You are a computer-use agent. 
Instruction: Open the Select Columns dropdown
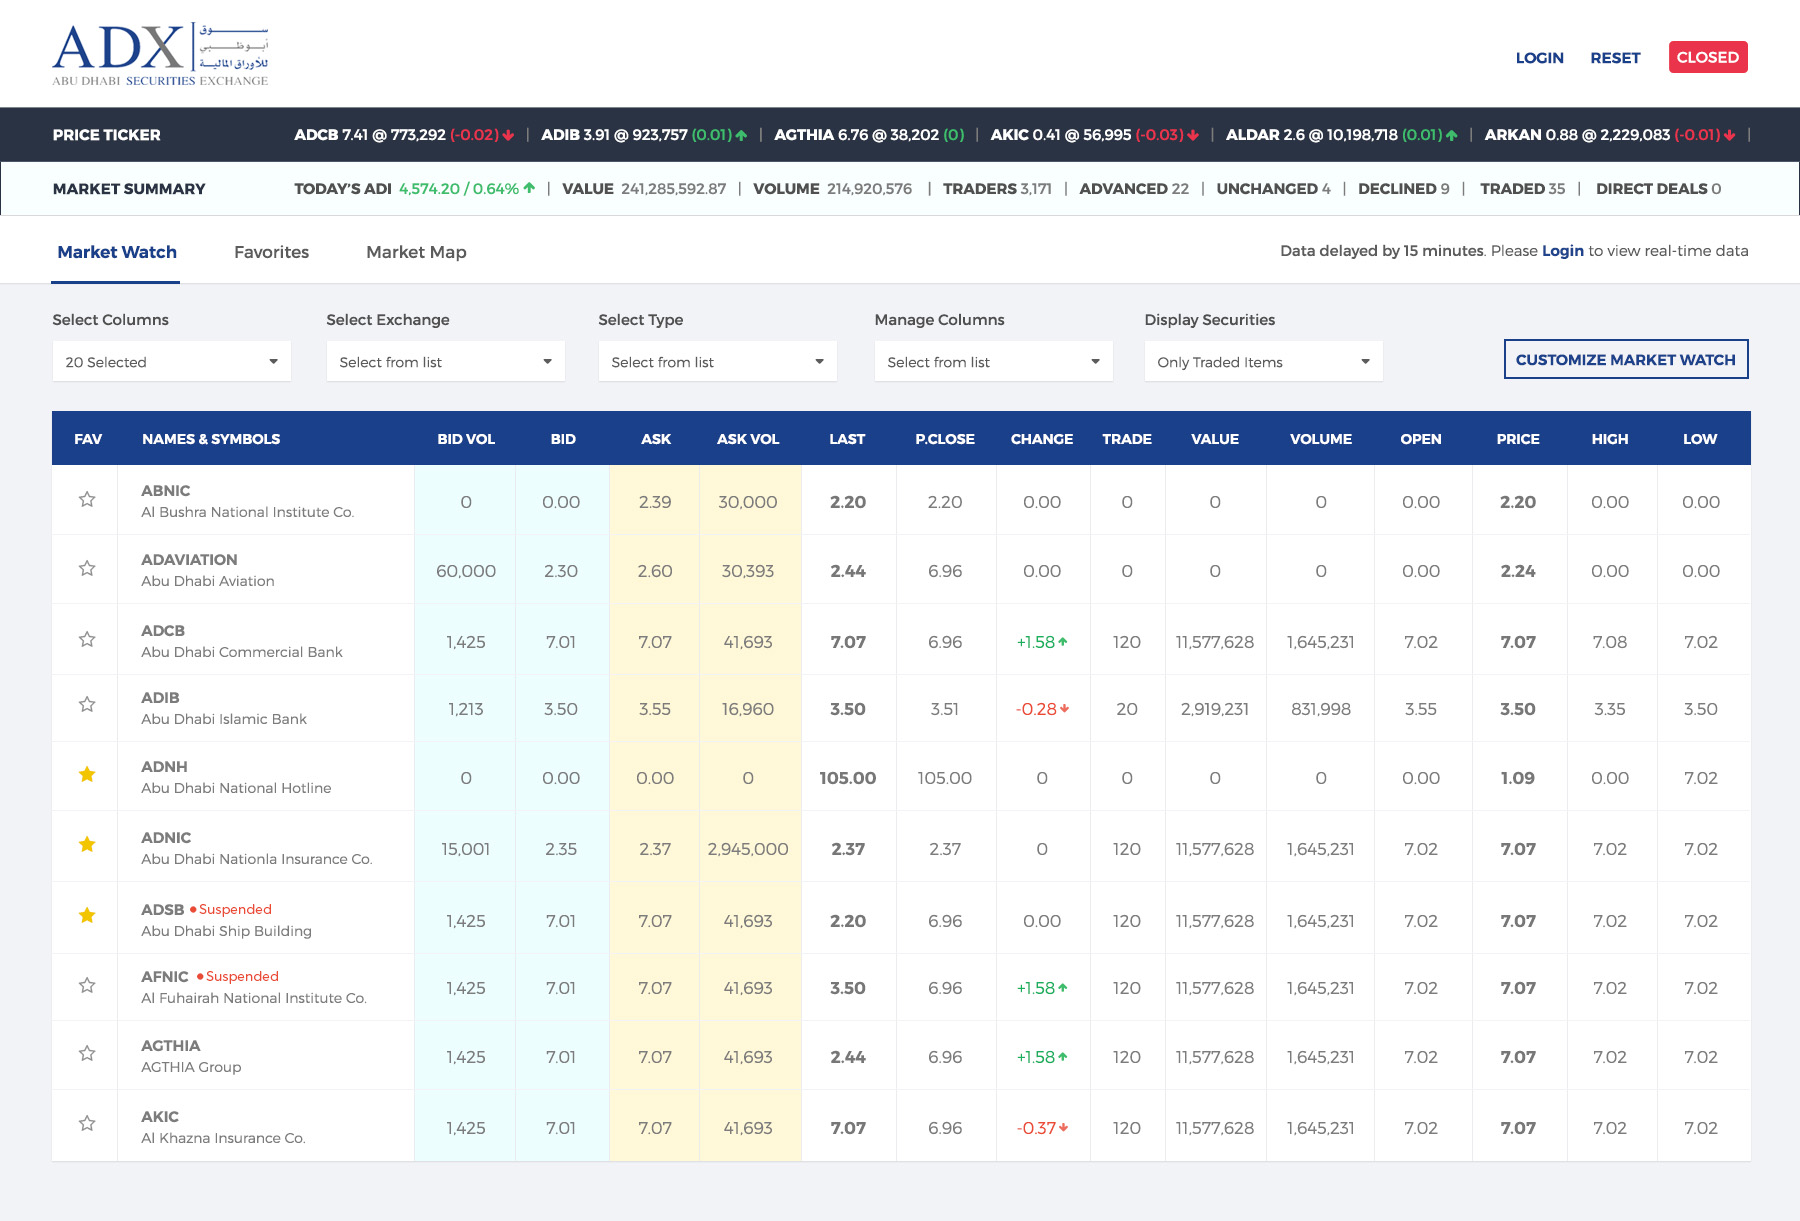(x=171, y=362)
